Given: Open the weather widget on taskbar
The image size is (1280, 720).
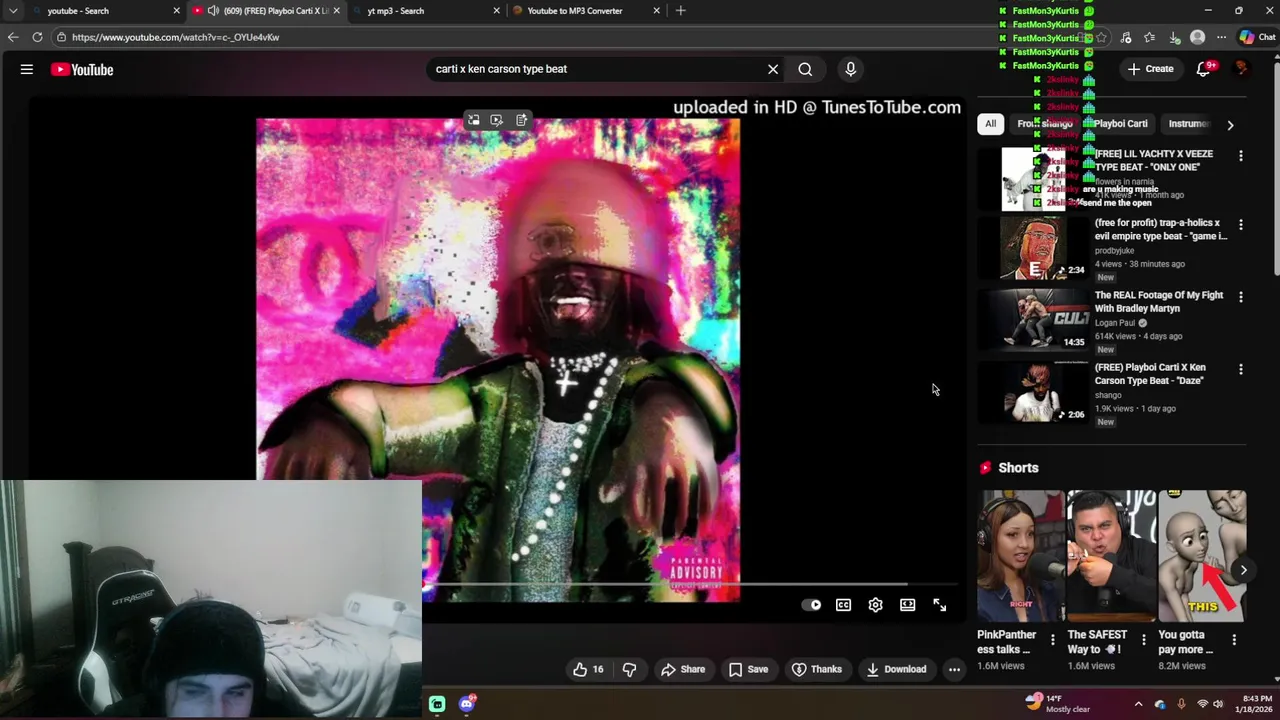Looking at the screenshot, I should point(1058,704).
